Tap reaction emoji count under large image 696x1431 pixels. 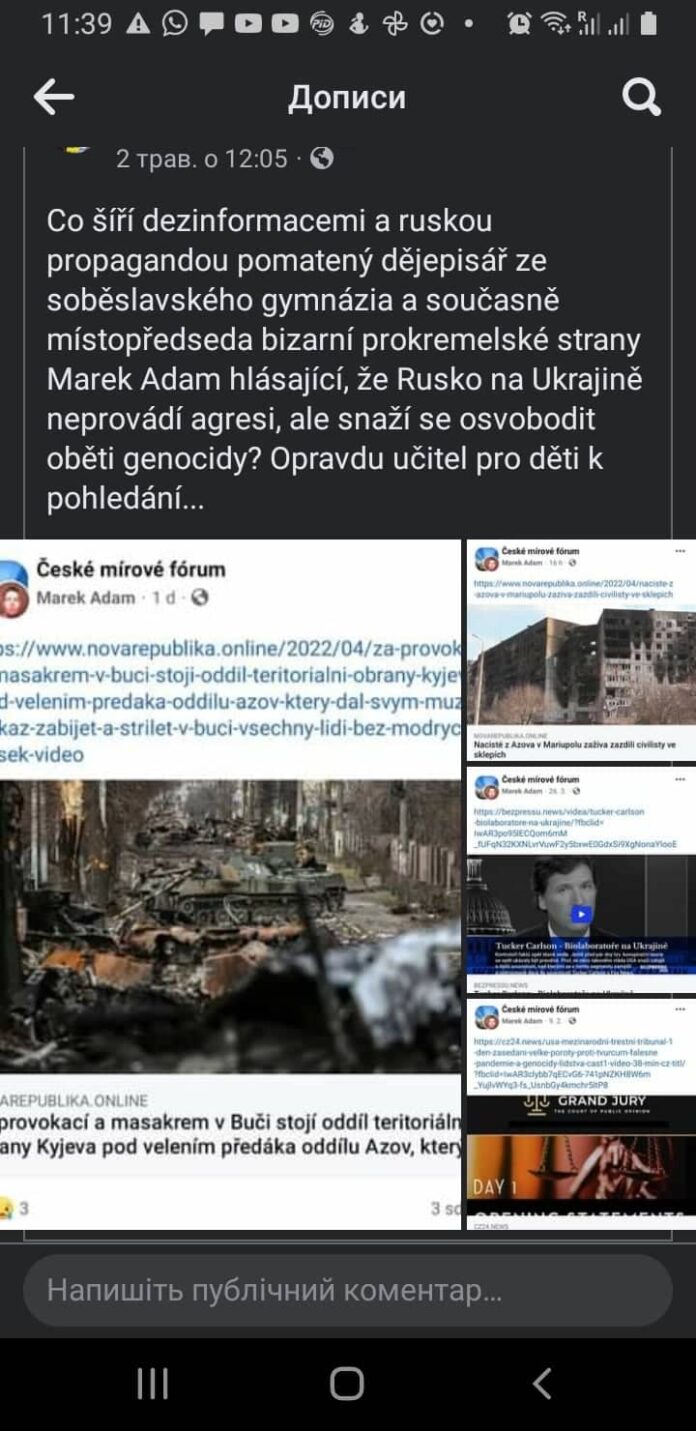(14, 1208)
